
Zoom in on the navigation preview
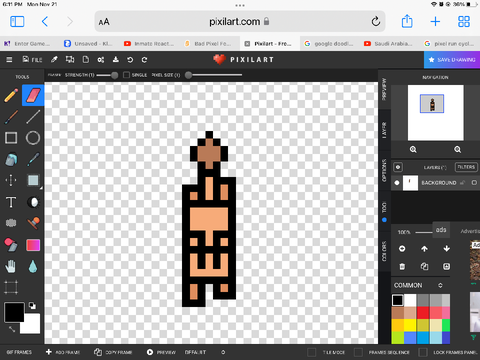[413, 149]
